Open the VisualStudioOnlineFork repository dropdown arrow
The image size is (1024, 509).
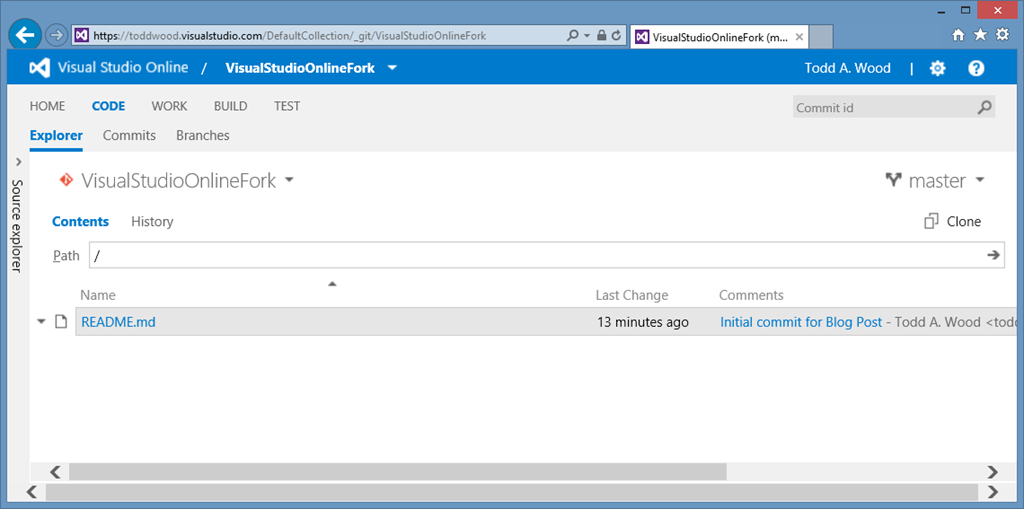[x=289, y=180]
